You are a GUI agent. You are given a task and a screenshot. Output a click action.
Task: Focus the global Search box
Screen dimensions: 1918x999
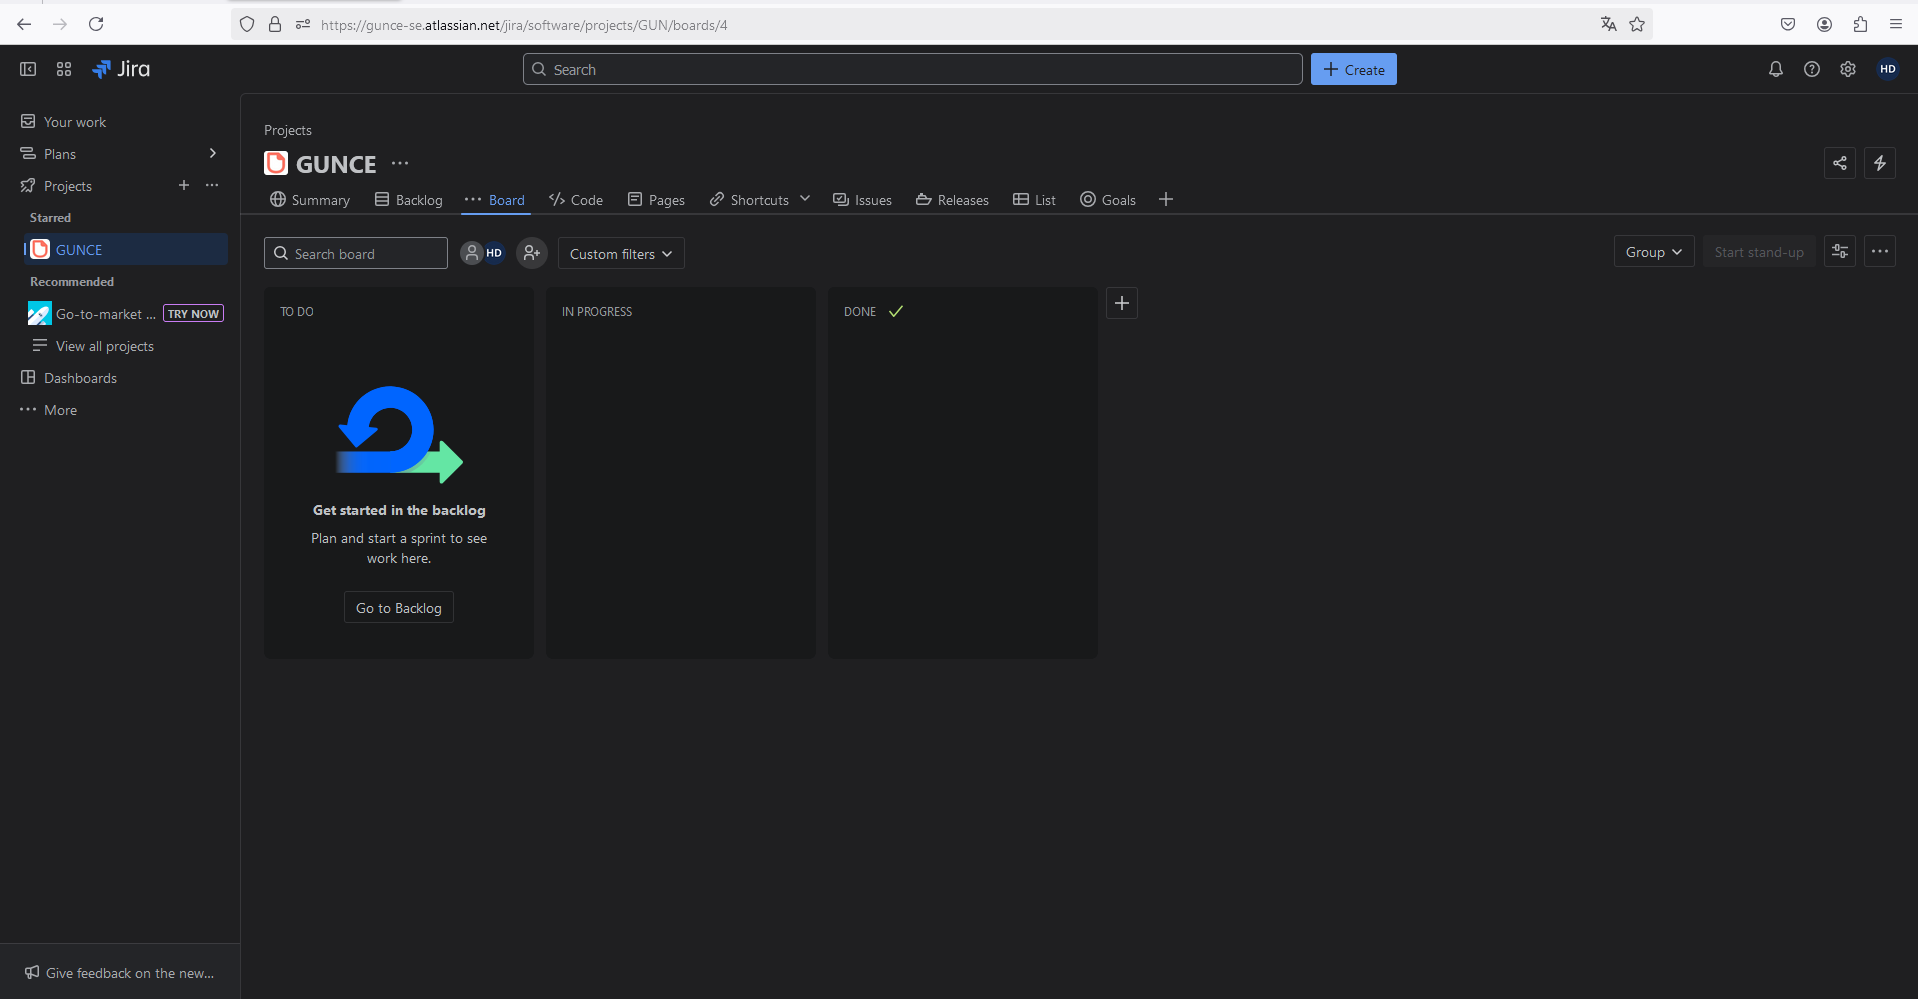[x=912, y=69]
